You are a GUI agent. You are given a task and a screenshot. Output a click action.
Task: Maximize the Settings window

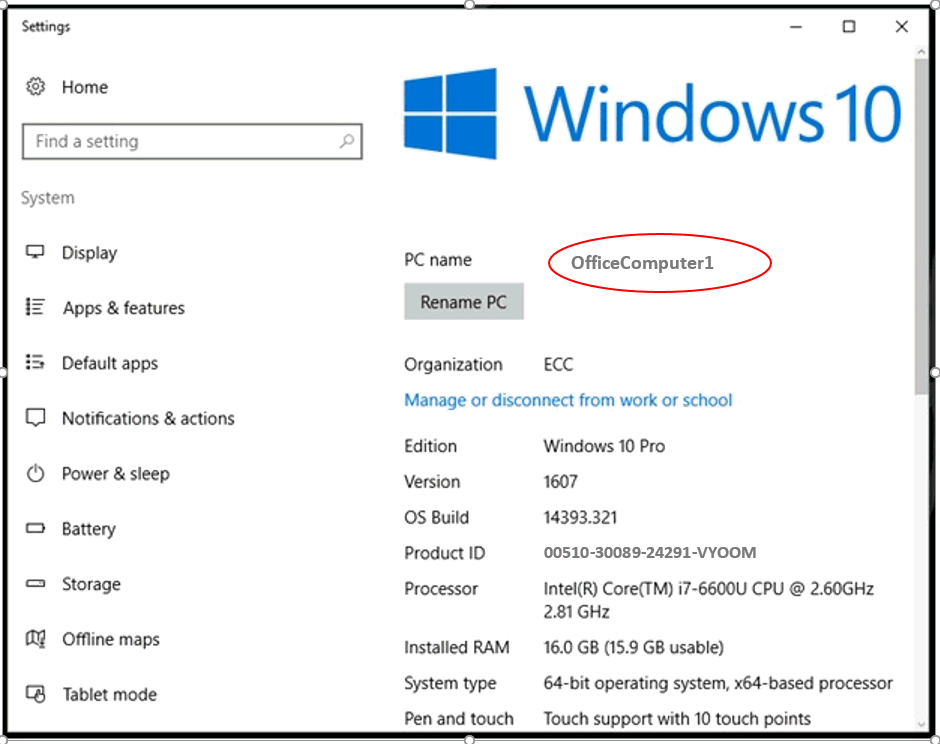pos(849,27)
